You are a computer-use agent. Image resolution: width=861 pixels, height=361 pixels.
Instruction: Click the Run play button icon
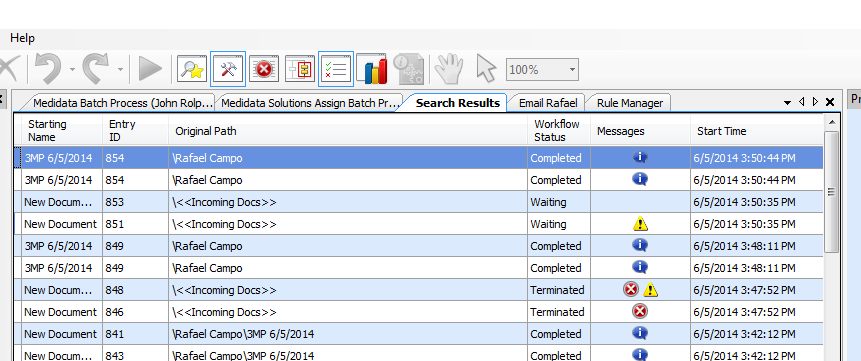[x=150, y=69]
